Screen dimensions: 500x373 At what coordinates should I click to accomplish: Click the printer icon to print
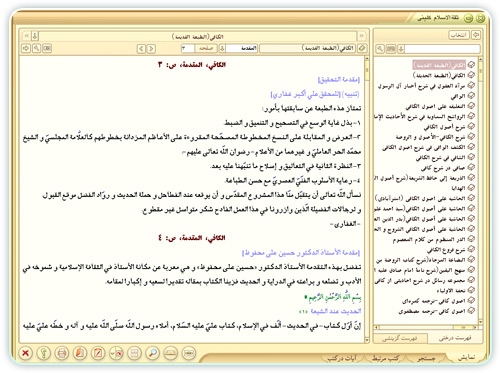(x=62, y=353)
